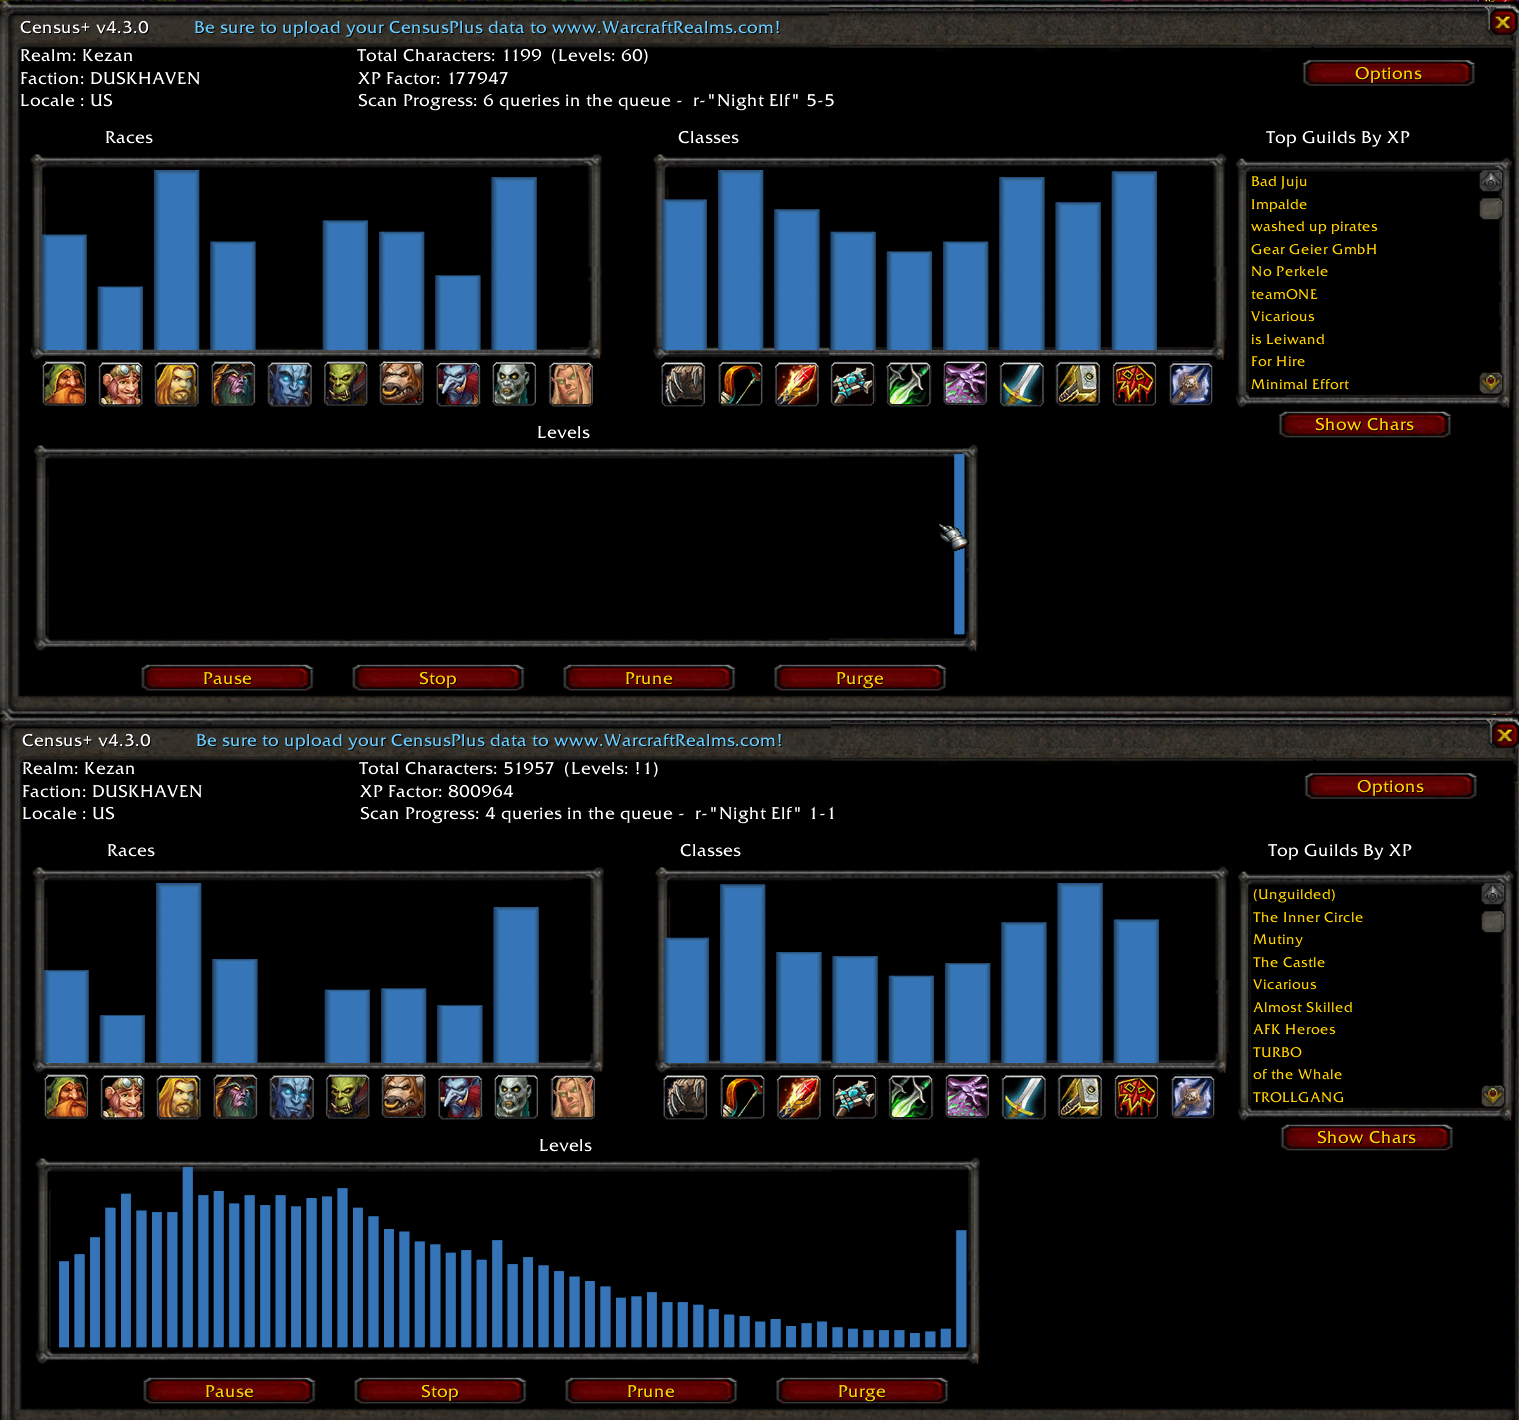1519x1420 pixels.
Task: Open Options in the 51957-character Census+ window
Action: (x=1390, y=786)
